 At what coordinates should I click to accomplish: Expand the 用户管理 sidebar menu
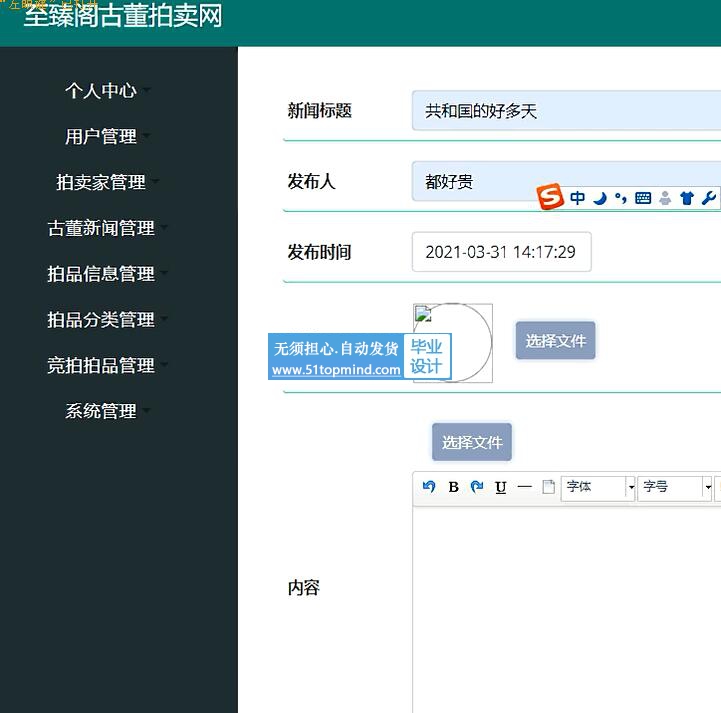[x=108, y=136]
